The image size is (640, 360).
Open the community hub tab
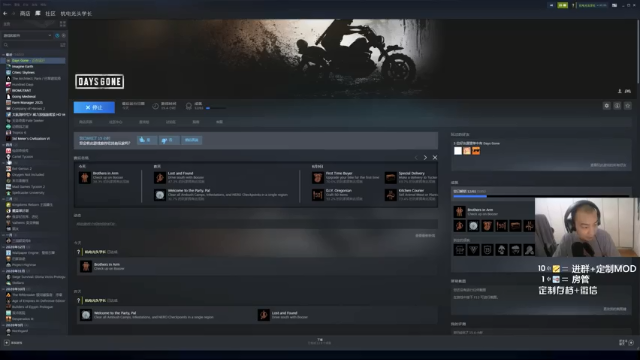coord(116,122)
